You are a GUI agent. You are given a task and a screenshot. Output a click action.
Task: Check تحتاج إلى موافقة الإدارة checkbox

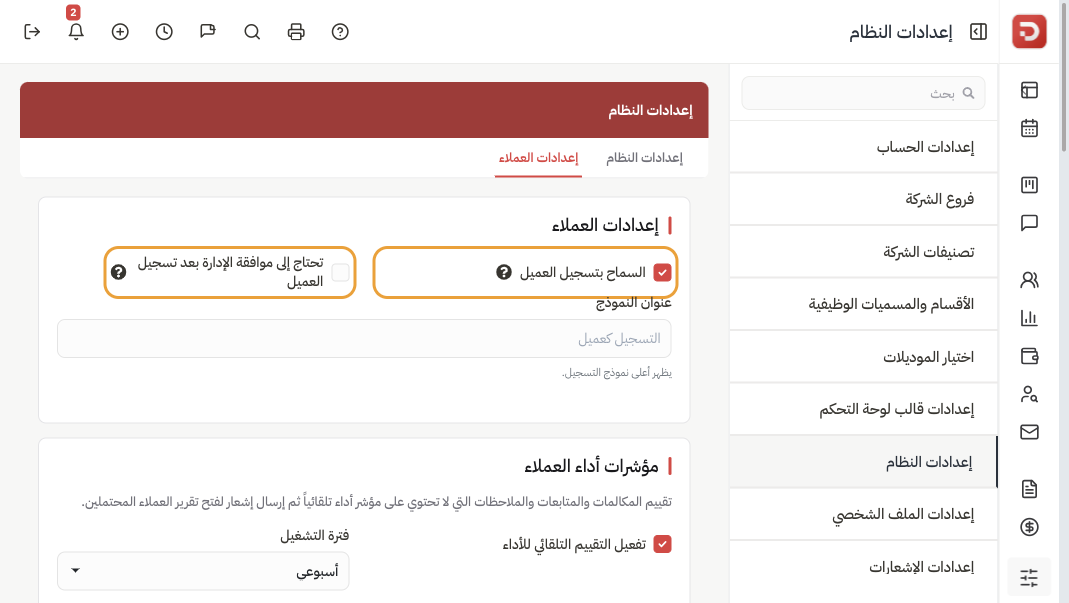point(340,273)
